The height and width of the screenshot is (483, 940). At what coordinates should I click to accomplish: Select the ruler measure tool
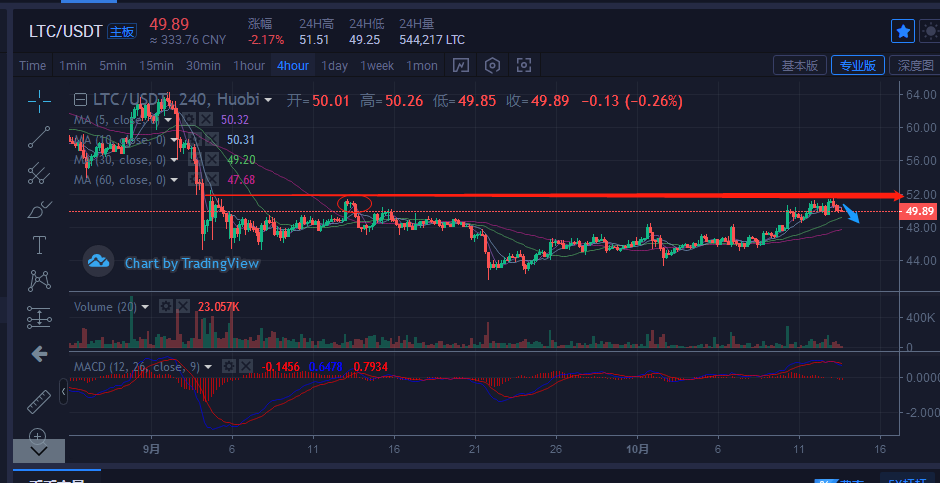point(39,402)
